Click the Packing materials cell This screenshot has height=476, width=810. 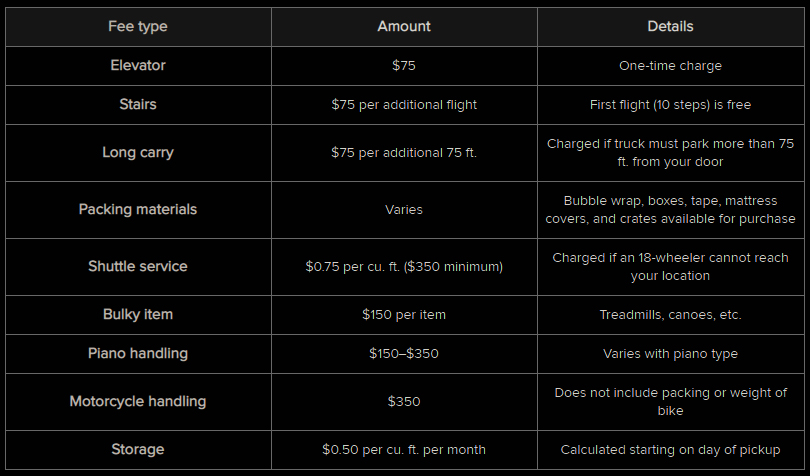(138, 209)
